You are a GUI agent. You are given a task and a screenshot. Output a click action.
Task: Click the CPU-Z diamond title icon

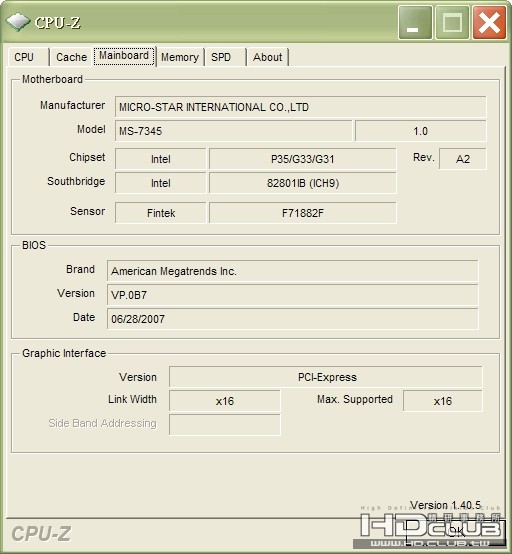pos(18,22)
